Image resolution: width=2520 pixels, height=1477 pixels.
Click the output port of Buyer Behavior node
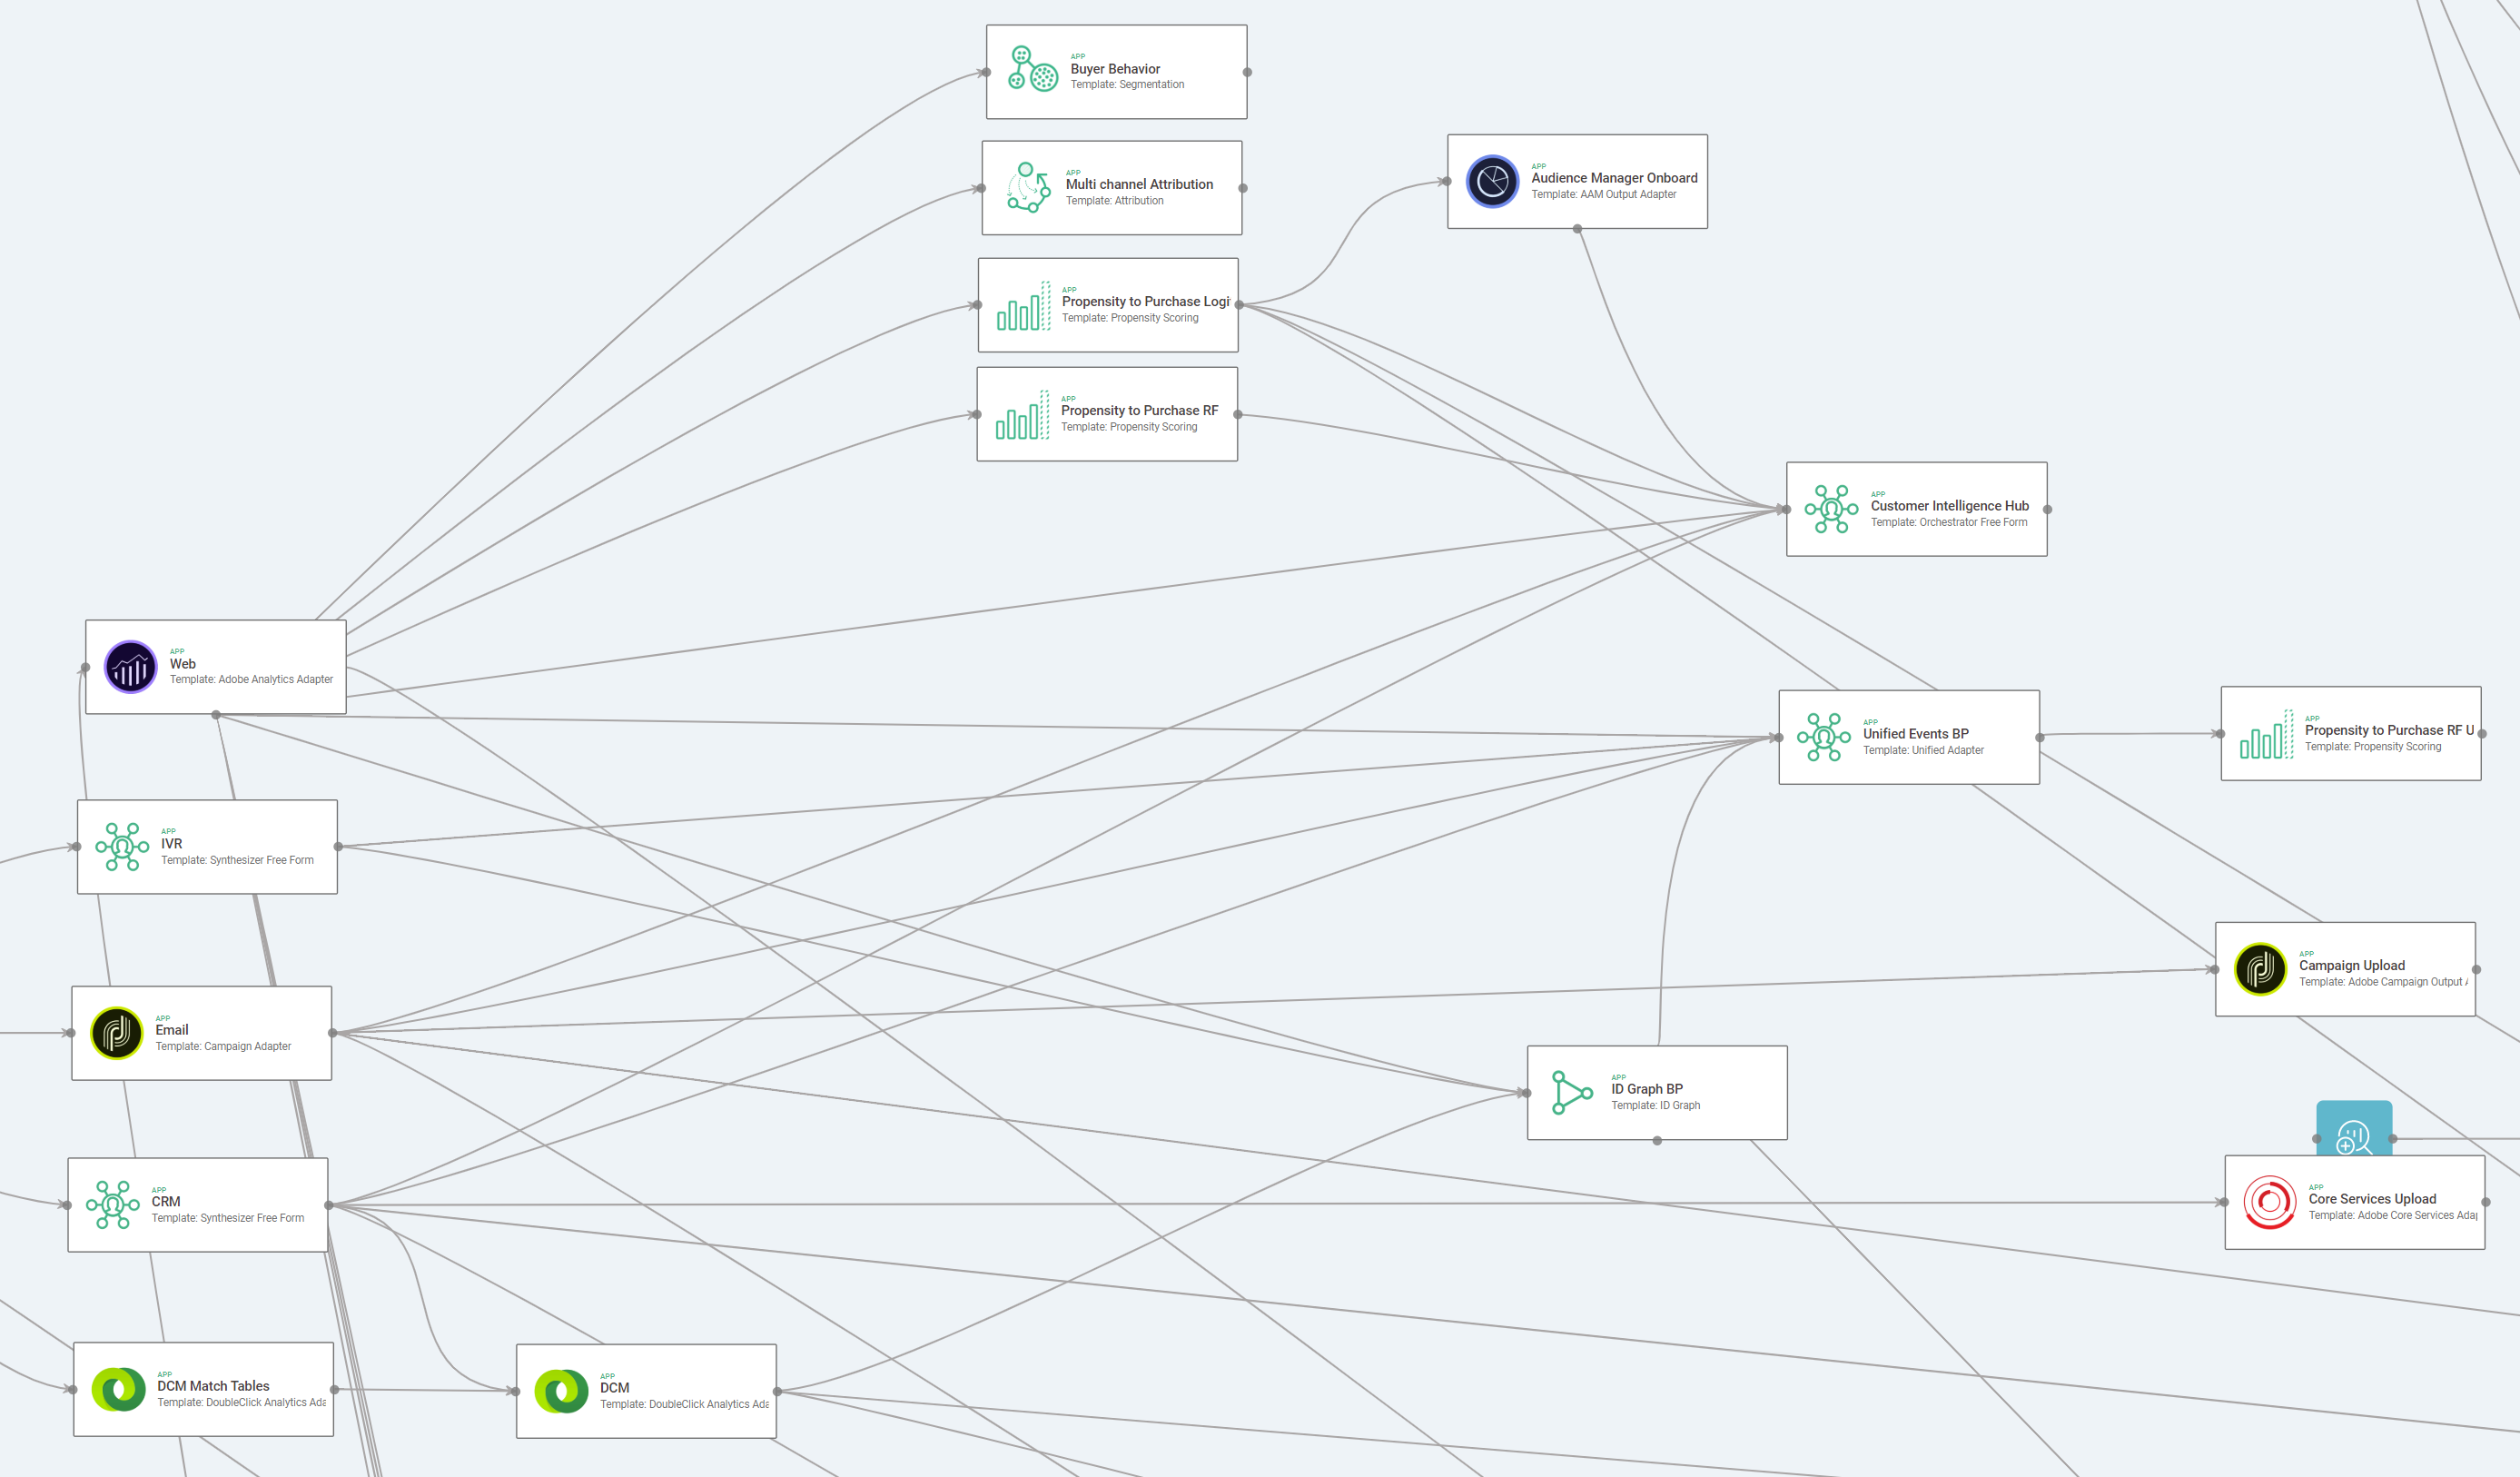click(1247, 72)
